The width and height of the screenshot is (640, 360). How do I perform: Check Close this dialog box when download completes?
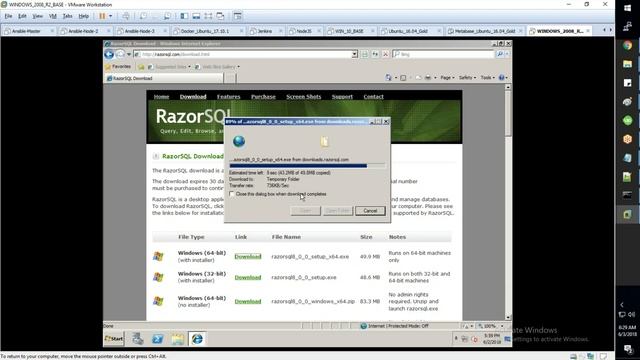[232, 194]
